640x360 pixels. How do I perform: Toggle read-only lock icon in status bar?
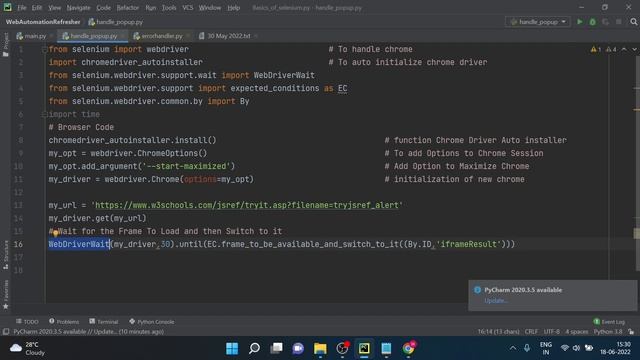[x=631, y=332]
